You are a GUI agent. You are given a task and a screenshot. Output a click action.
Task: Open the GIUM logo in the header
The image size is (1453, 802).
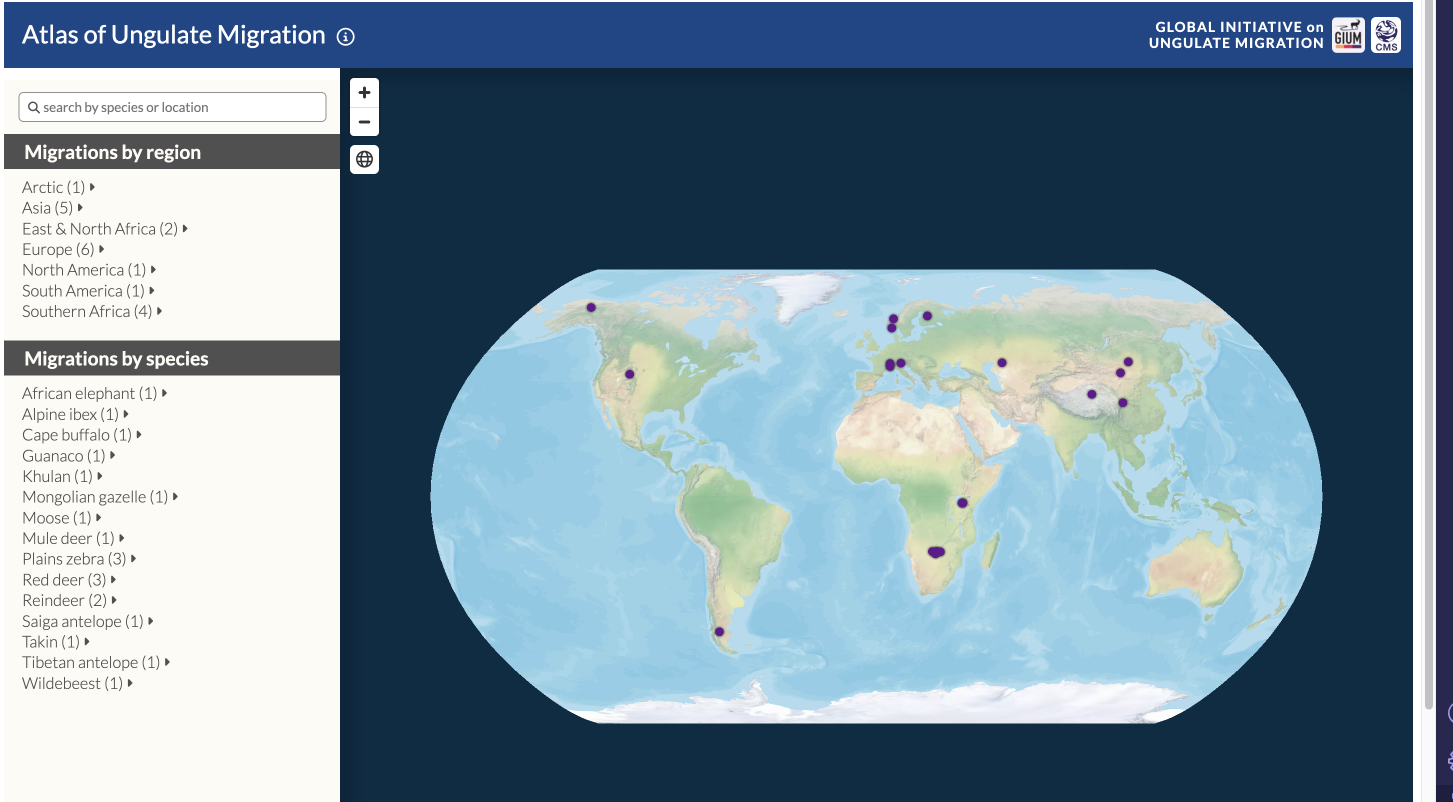tap(1348, 35)
